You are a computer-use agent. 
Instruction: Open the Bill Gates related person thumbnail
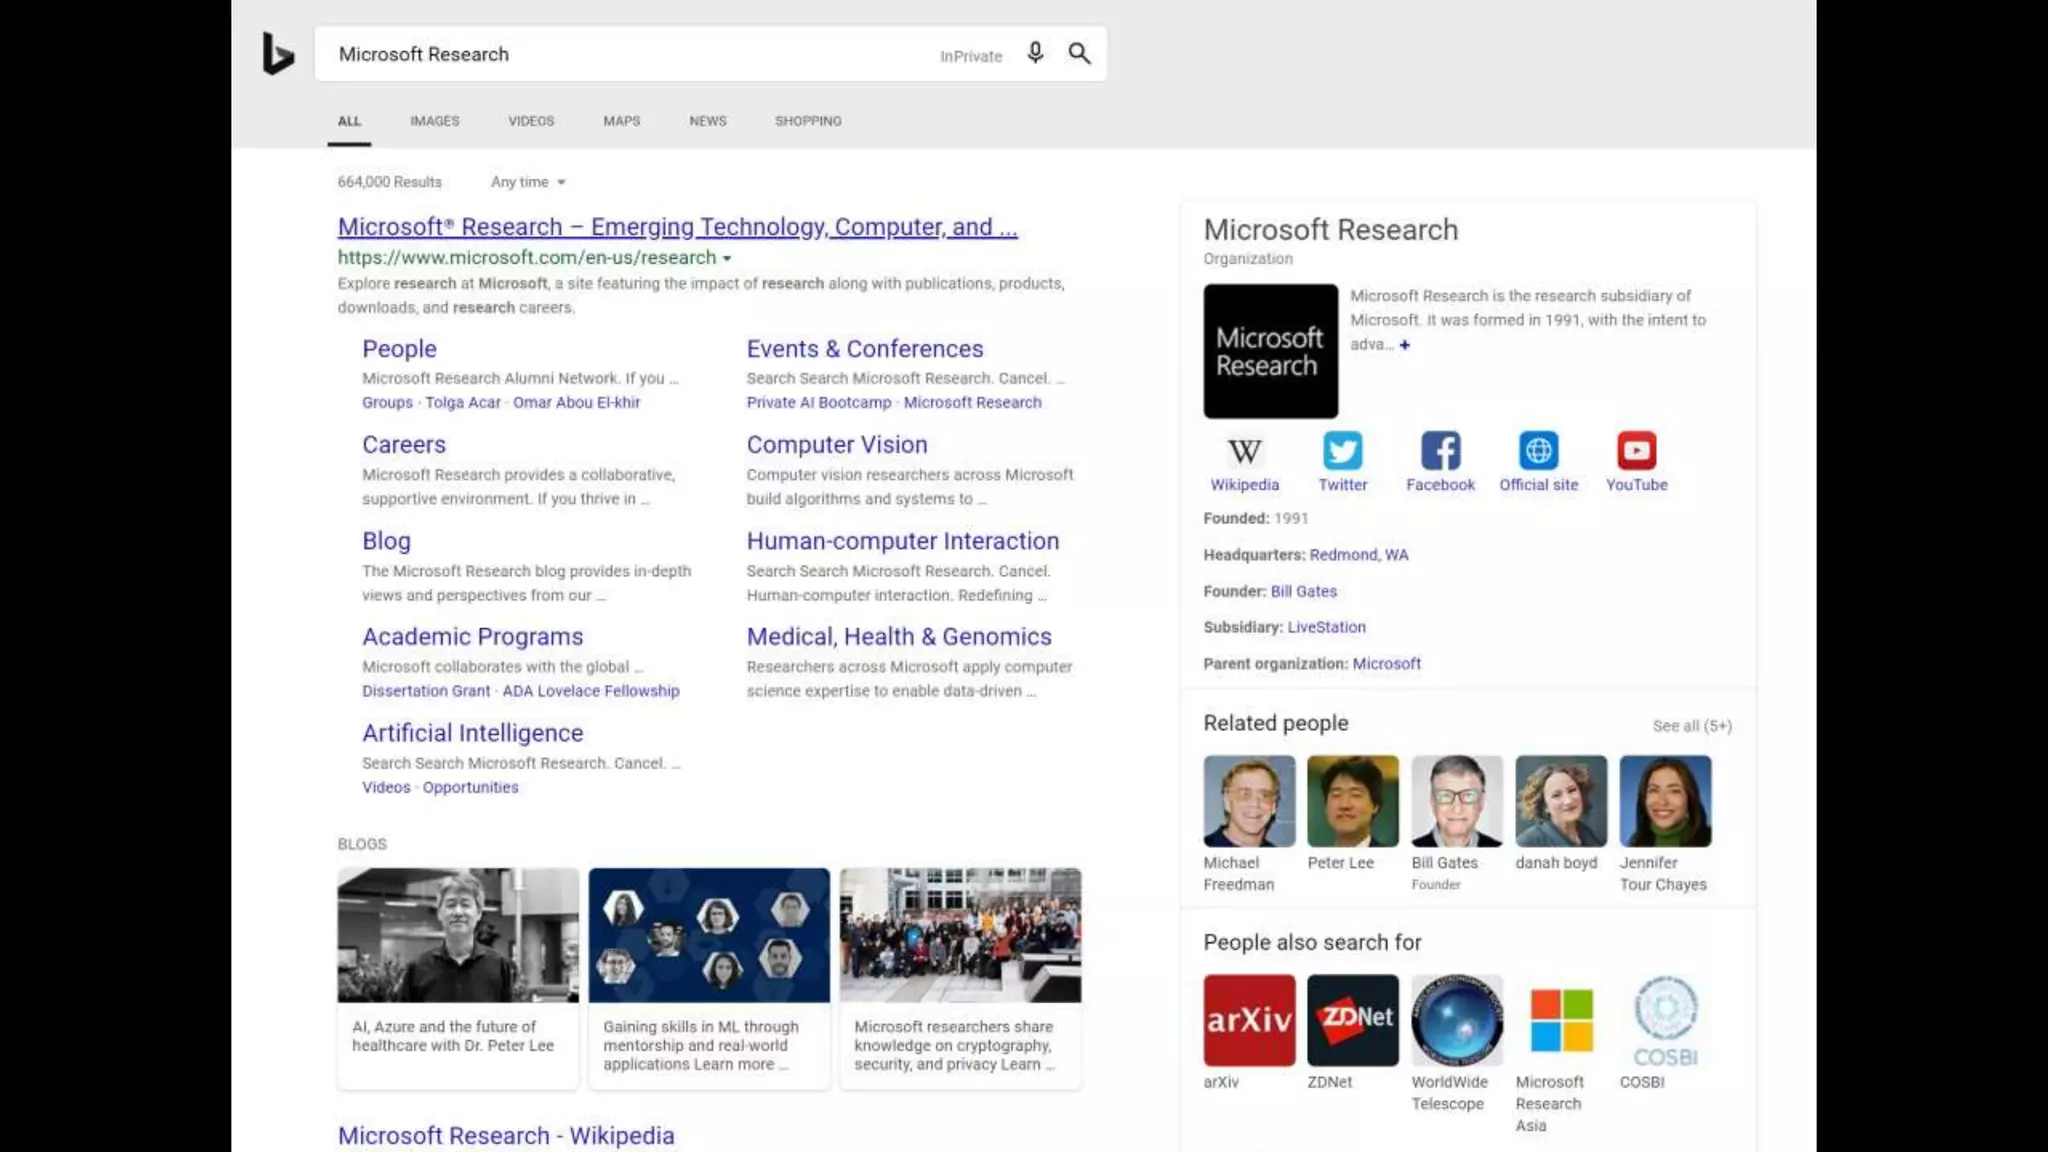[1457, 801]
